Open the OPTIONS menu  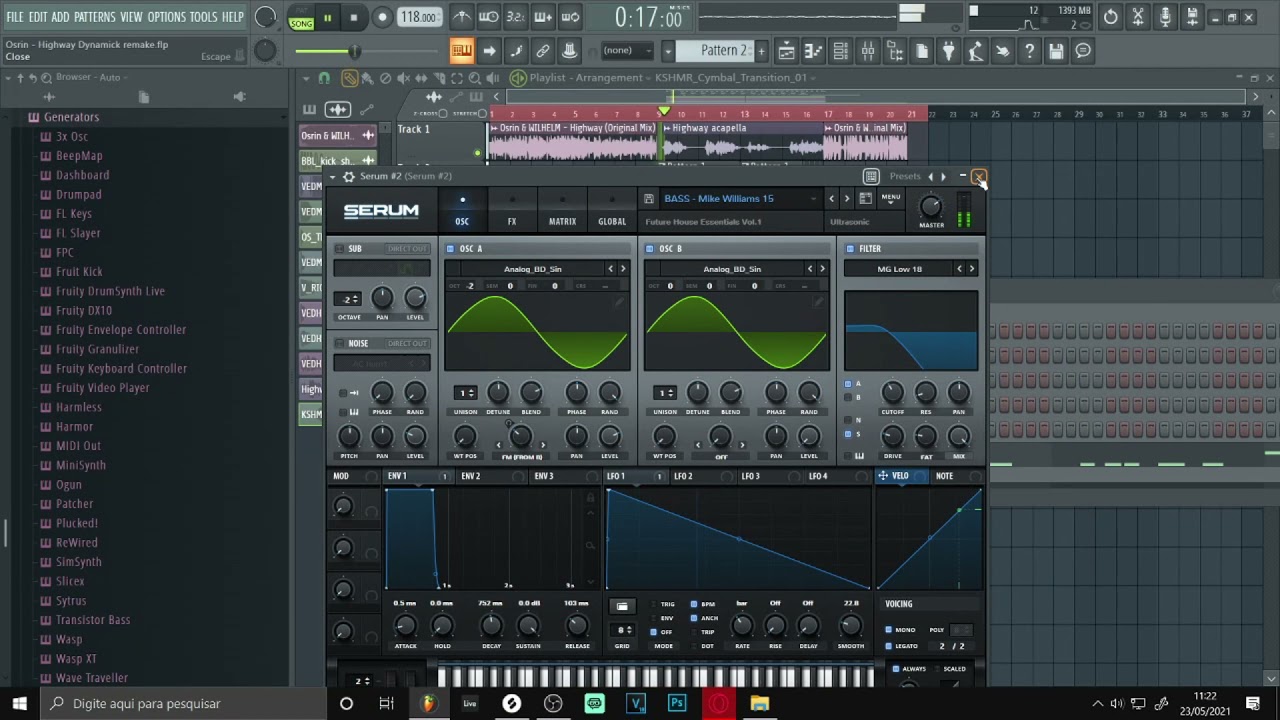tap(167, 17)
